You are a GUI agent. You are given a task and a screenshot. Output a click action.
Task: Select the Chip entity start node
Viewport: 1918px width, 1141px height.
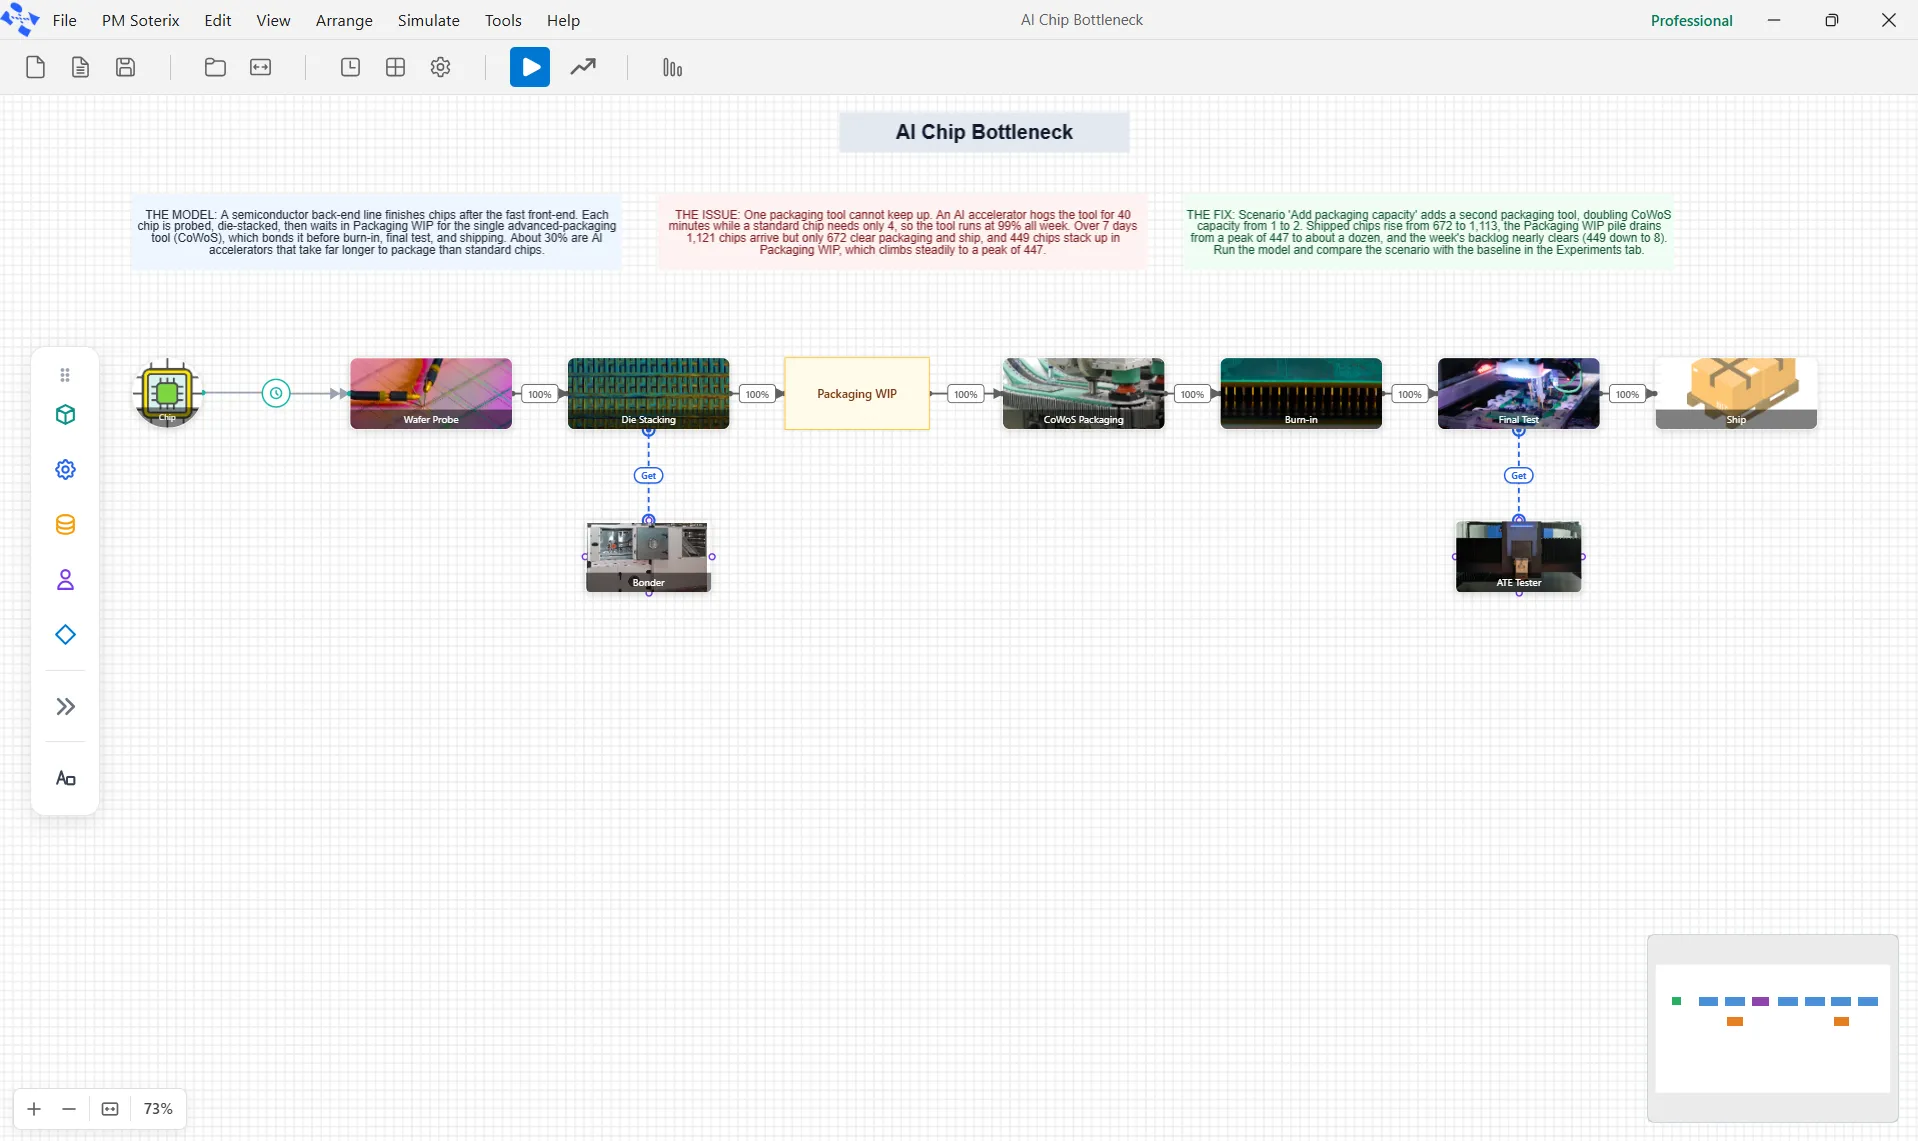167,393
